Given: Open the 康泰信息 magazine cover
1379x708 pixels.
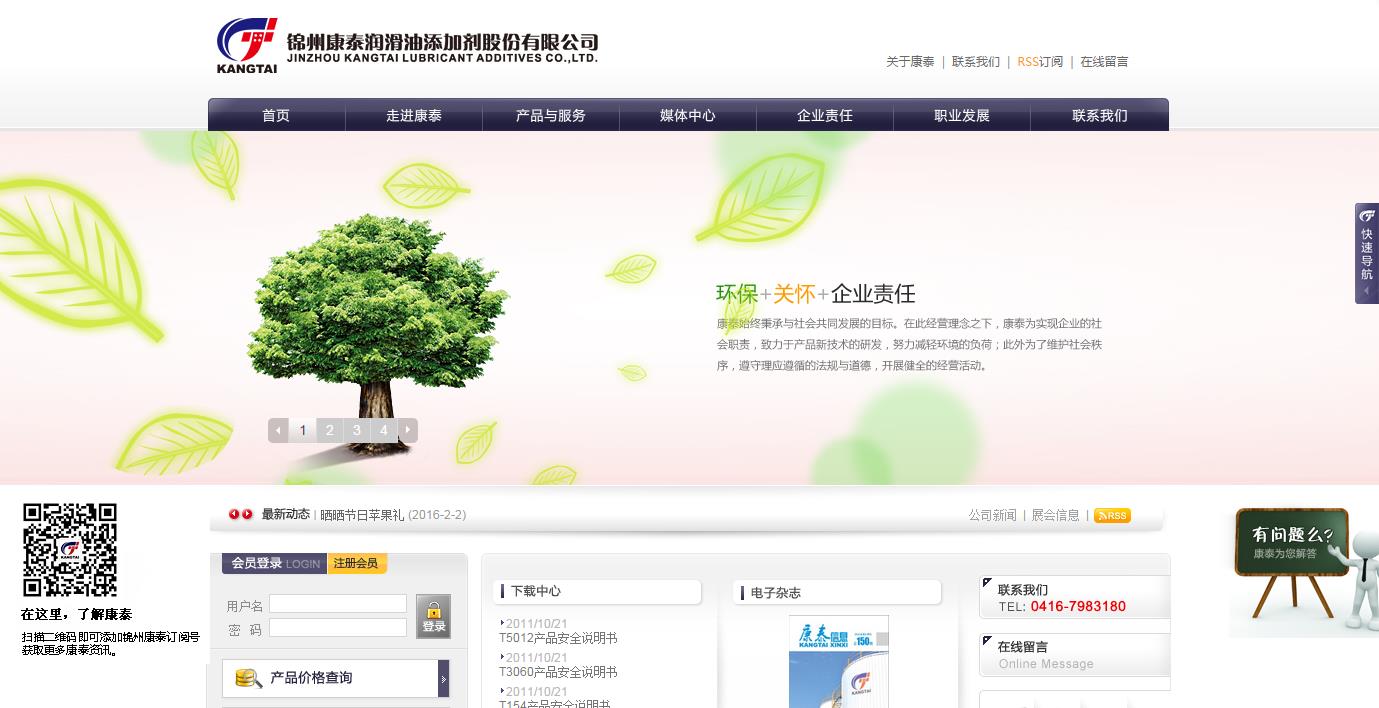Looking at the screenshot, I should tap(839, 661).
